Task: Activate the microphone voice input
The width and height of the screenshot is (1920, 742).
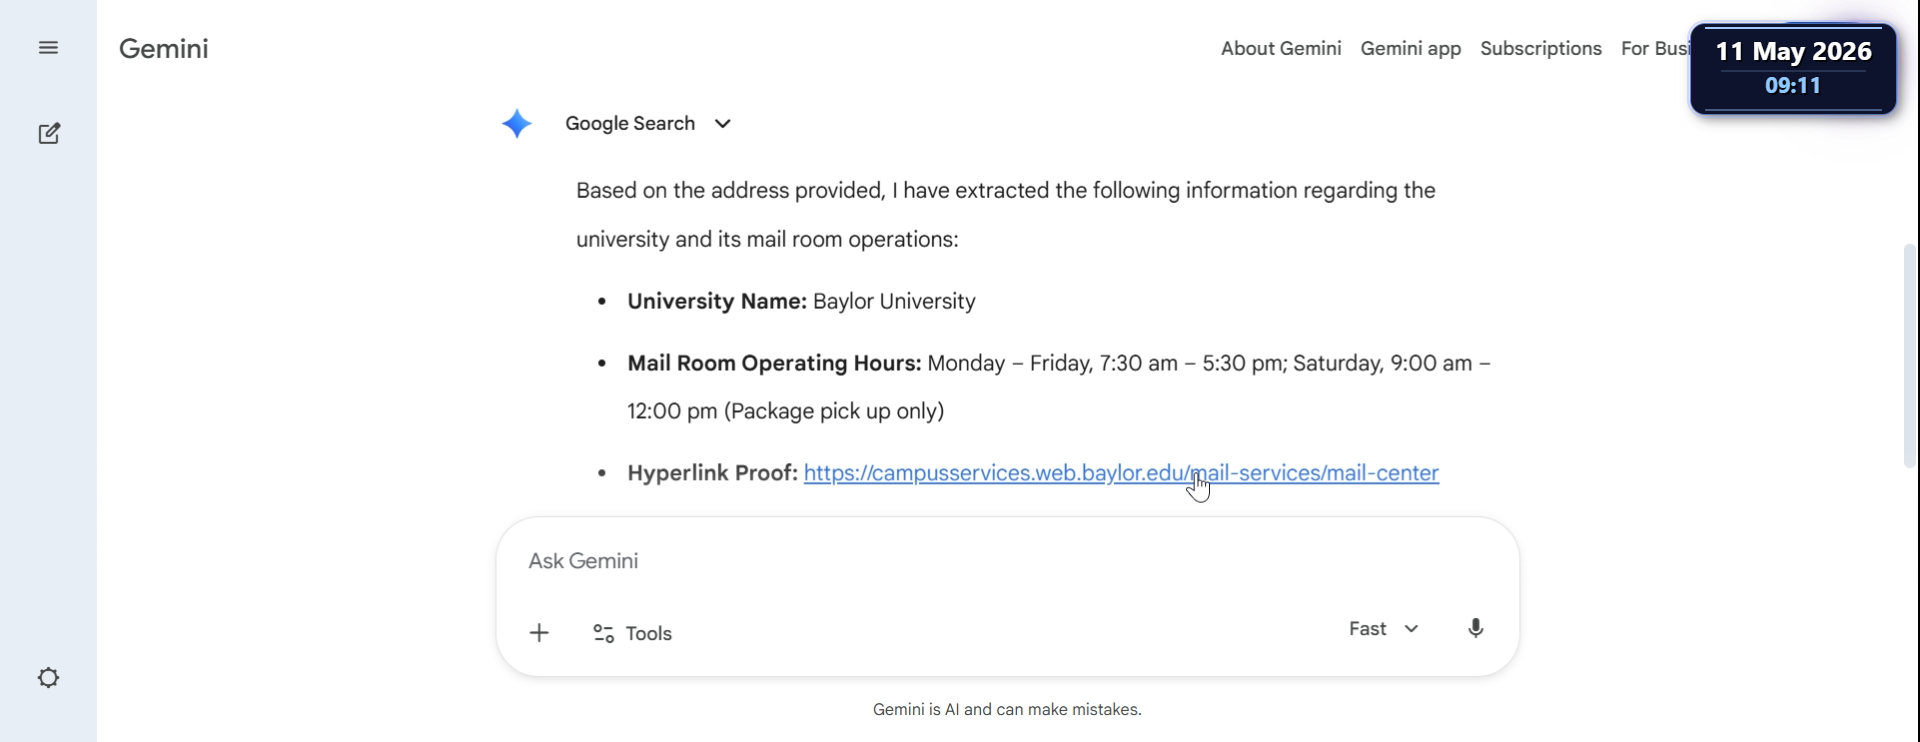Action: (x=1476, y=629)
